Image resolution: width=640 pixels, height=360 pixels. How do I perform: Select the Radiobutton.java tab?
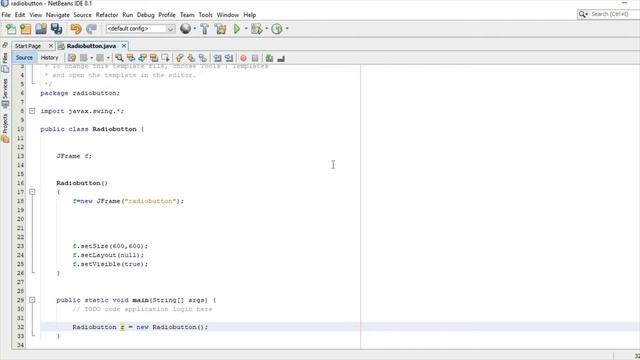click(91, 46)
